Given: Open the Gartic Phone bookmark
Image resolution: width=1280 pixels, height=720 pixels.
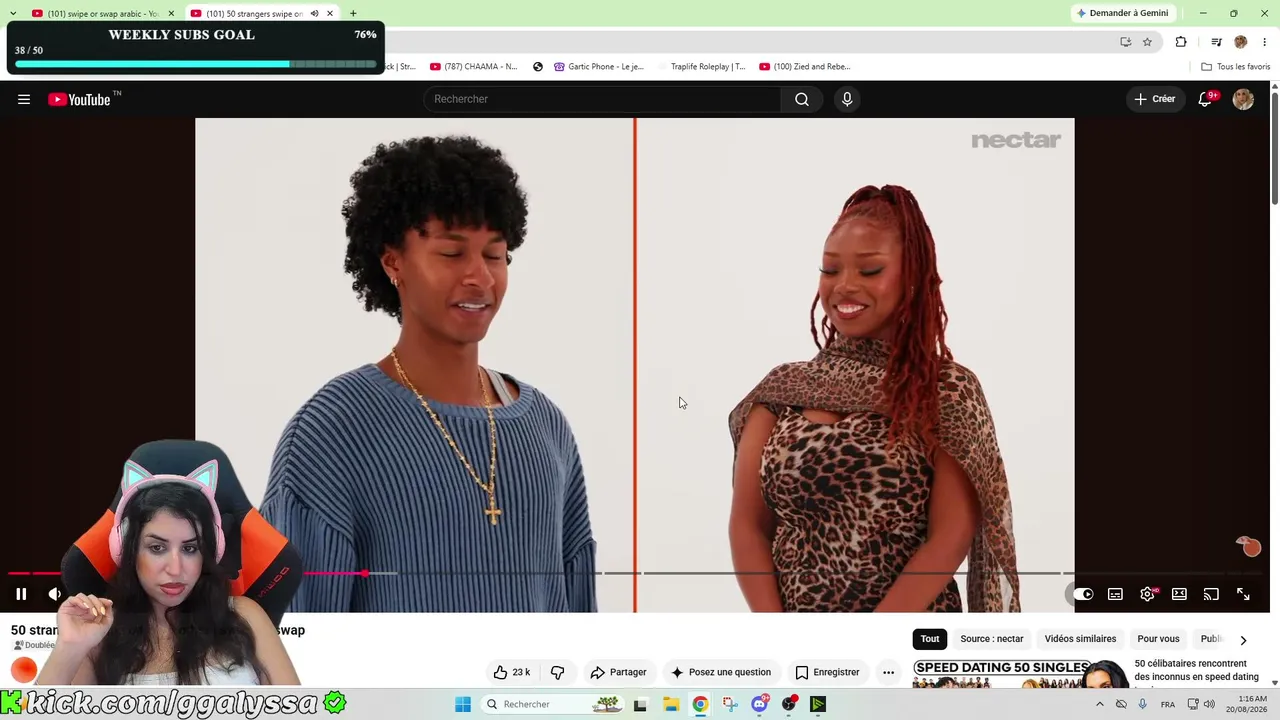Looking at the screenshot, I should (598, 67).
